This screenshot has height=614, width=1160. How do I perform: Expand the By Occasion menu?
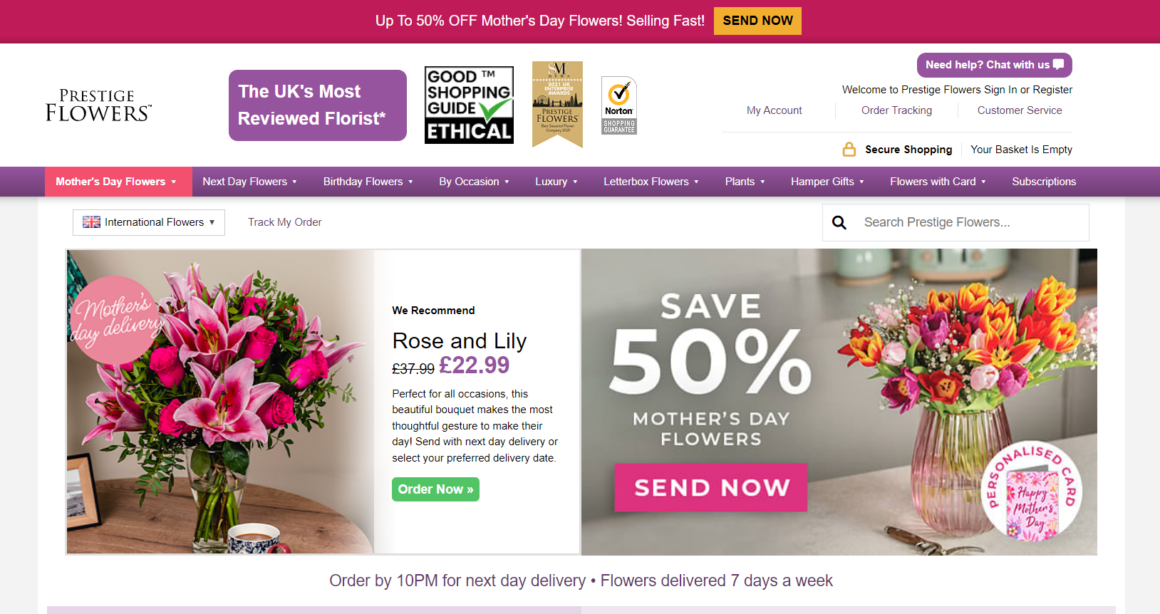click(473, 181)
